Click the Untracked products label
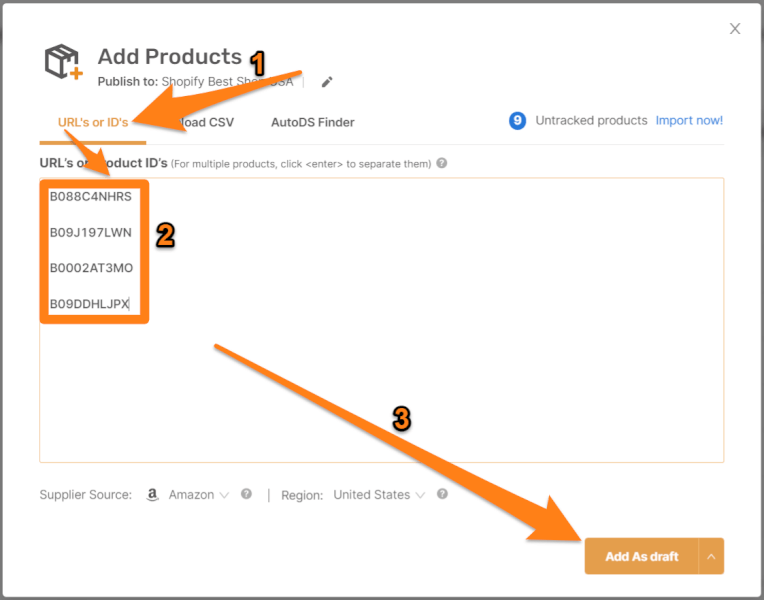 pyautogui.click(x=591, y=120)
